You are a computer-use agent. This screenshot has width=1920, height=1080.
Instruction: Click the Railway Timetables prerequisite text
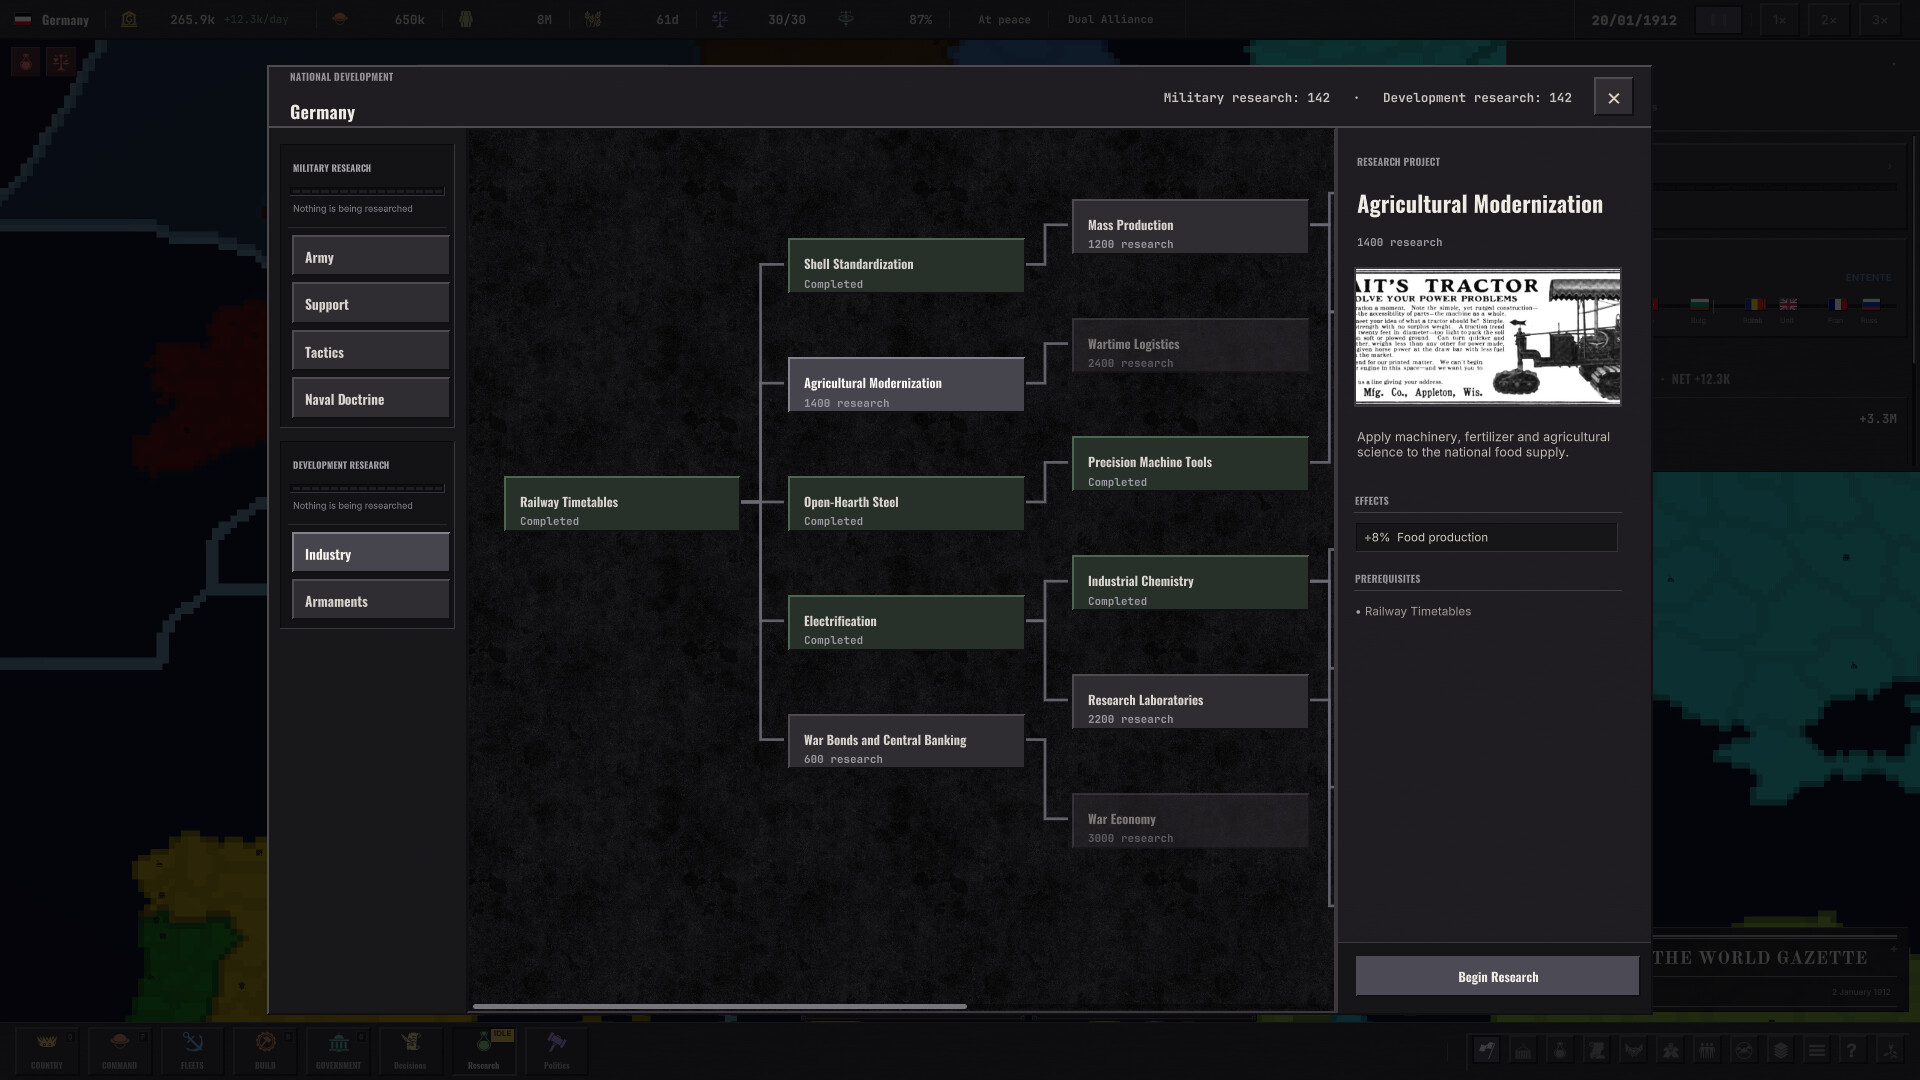(x=1417, y=611)
